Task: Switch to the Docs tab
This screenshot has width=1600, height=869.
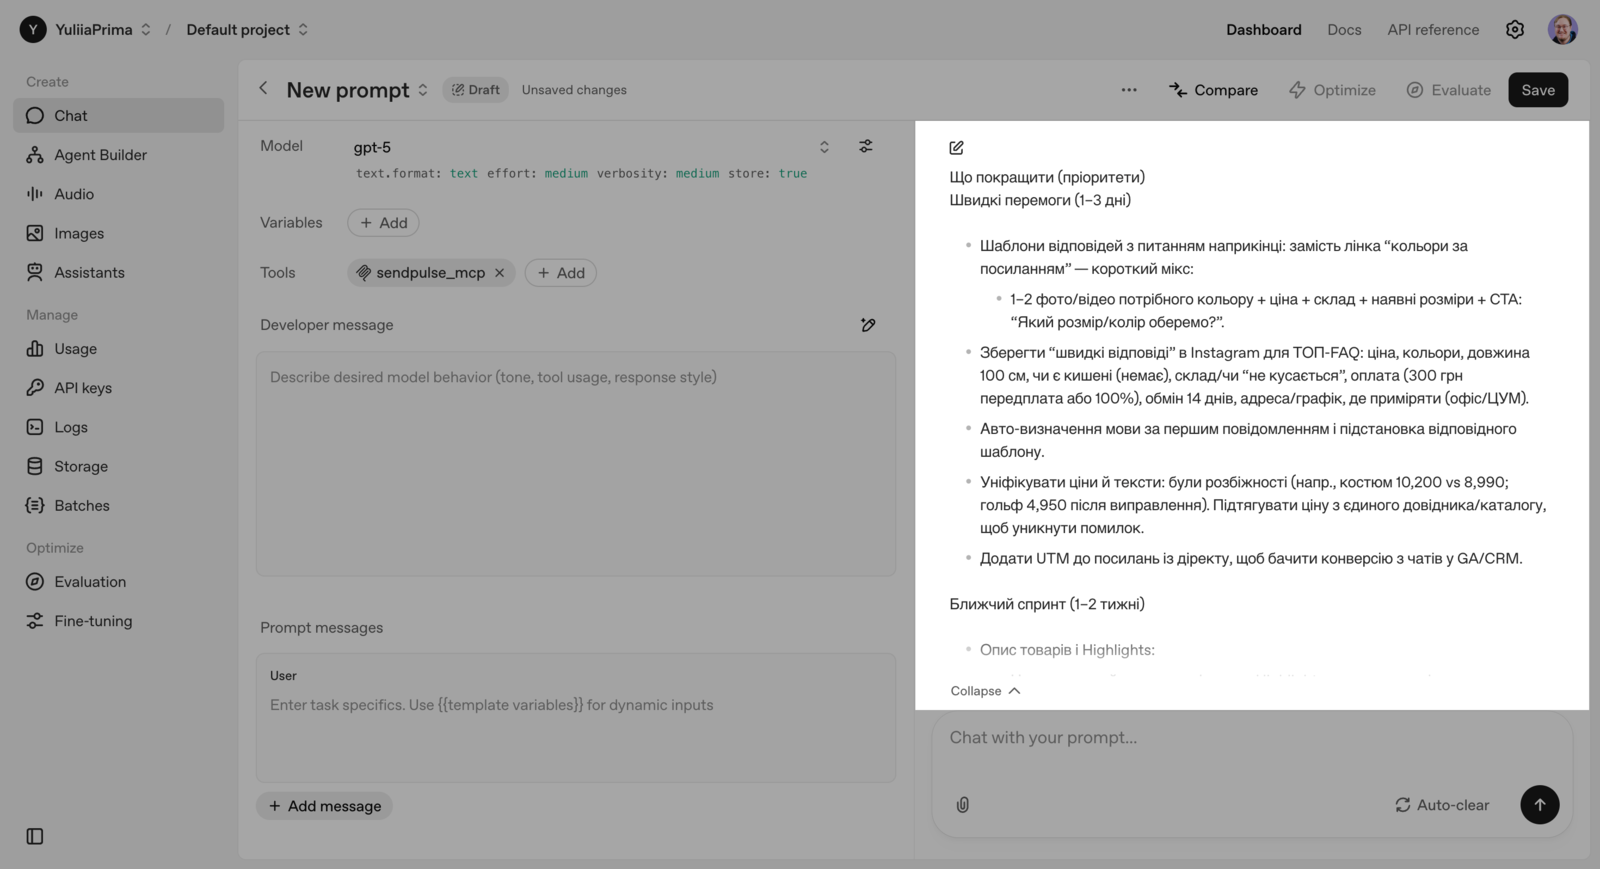Action: coord(1344,30)
